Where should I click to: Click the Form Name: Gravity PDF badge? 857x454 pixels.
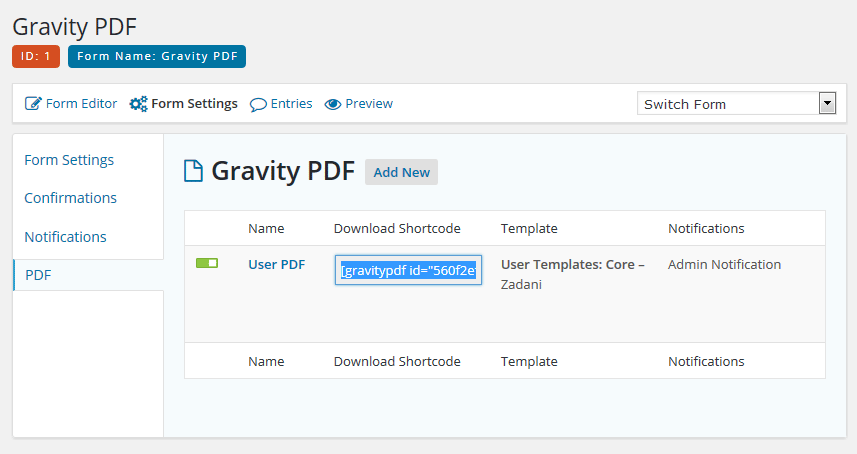157,56
